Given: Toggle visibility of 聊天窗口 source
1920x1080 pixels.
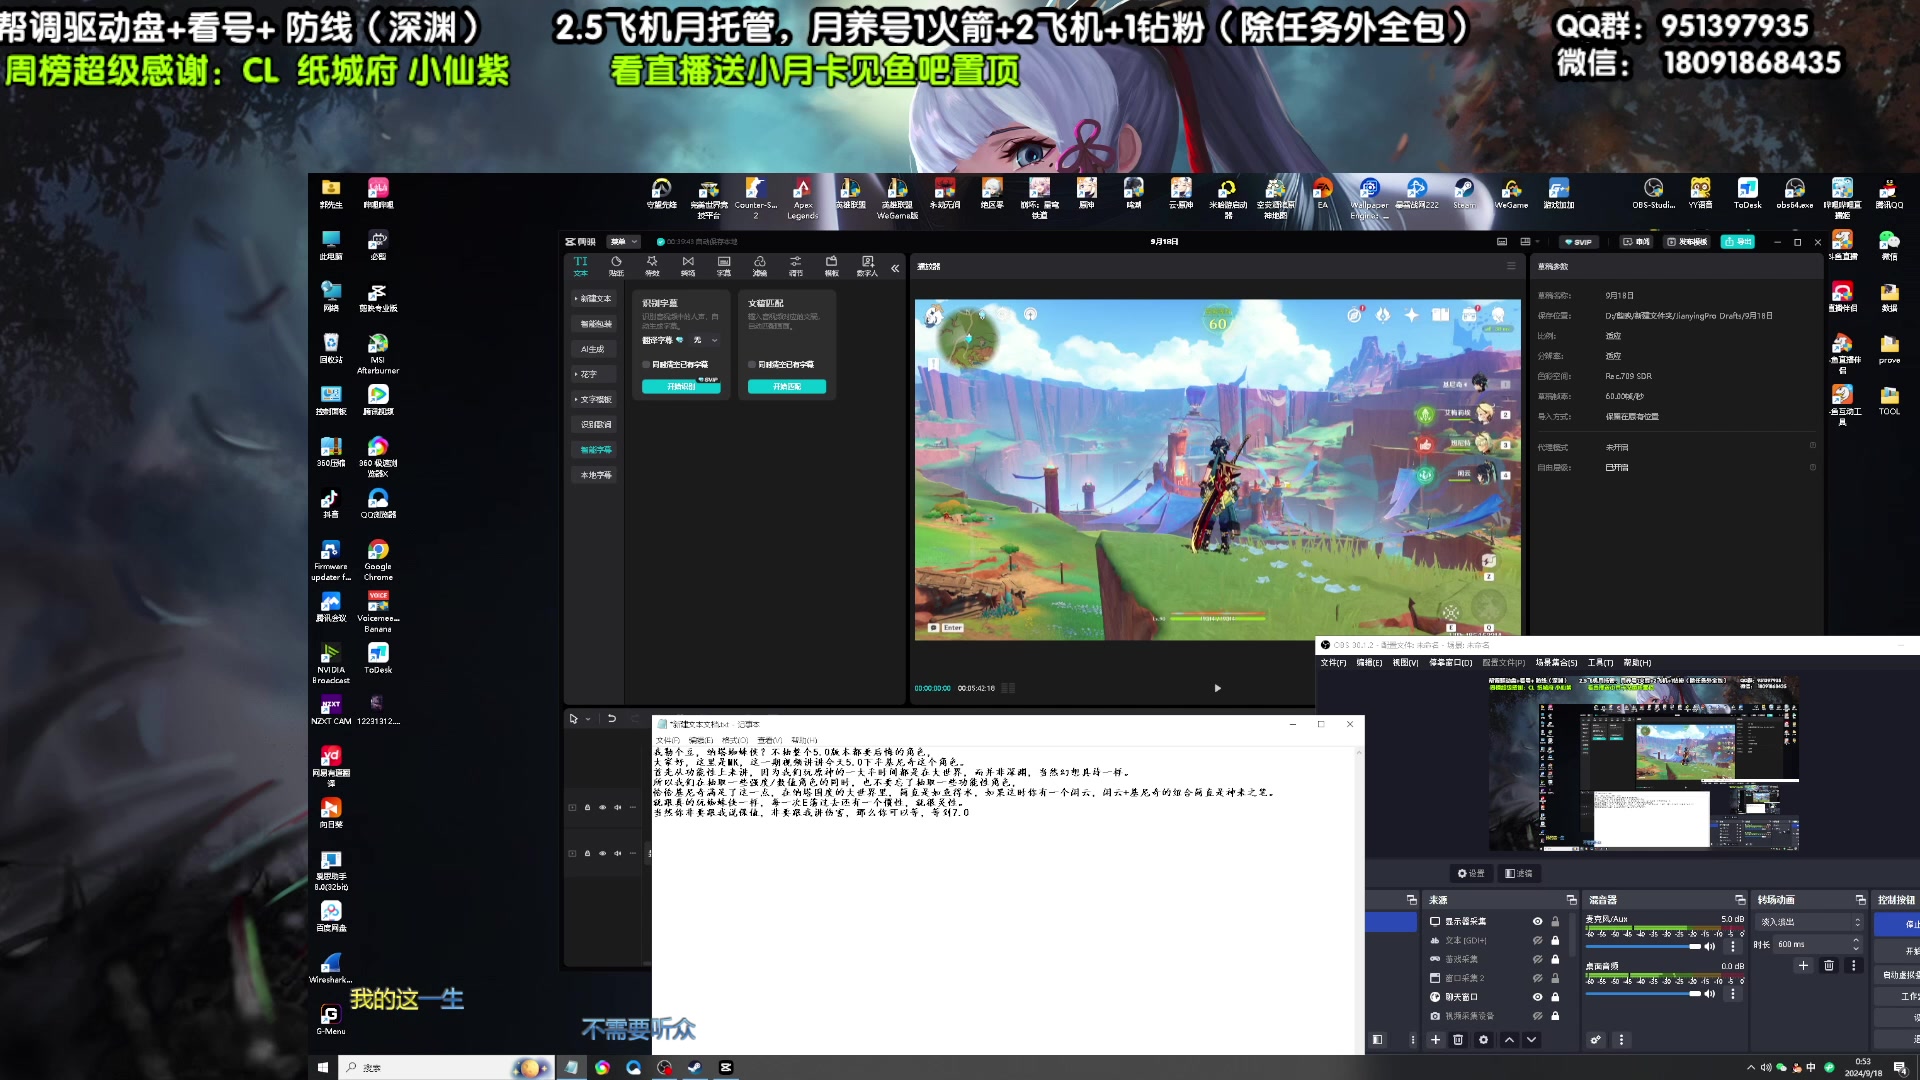Looking at the screenshot, I should [x=1537, y=997].
